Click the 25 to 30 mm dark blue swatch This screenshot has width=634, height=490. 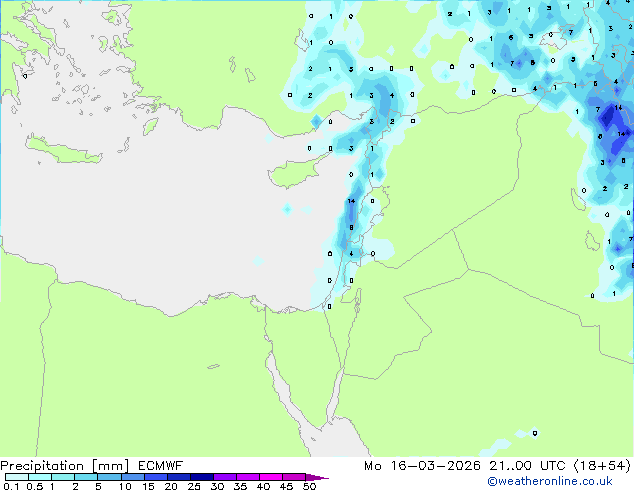click(x=202, y=477)
